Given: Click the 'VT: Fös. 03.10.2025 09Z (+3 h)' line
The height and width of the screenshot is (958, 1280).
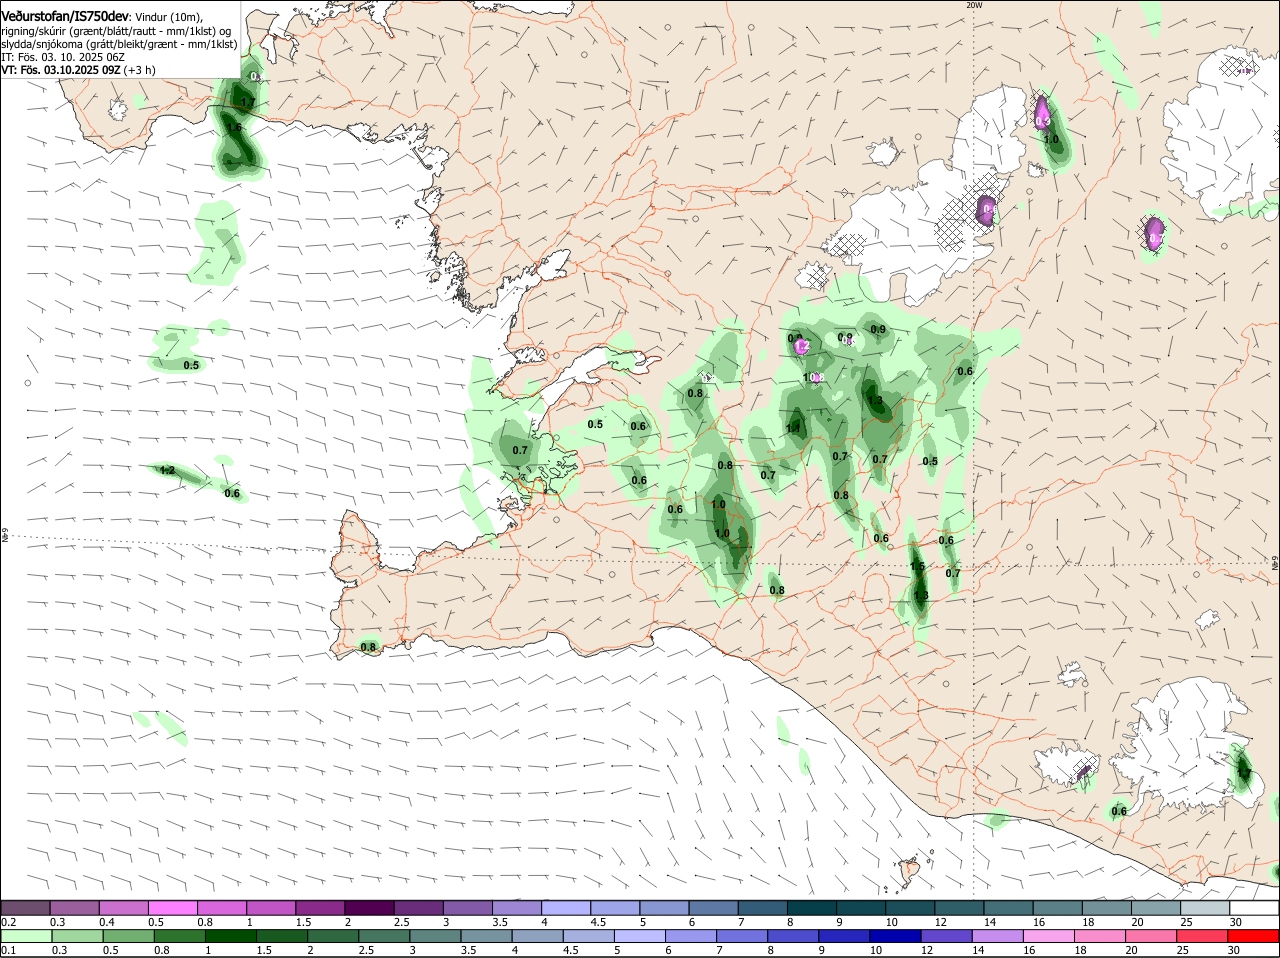Looking at the screenshot, I should [78, 70].
